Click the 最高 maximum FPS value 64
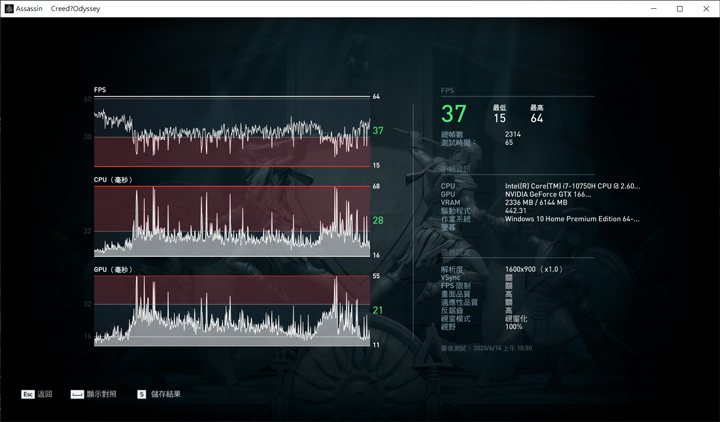Image resolution: width=720 pixels, height=422 pixels. point(537,118)
